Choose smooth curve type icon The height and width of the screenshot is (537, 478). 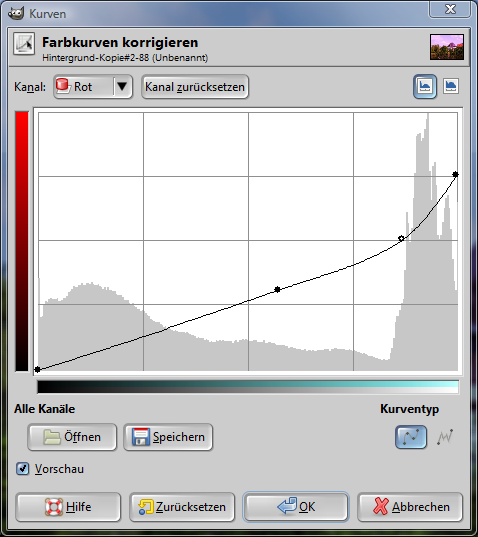coord(411,437)
